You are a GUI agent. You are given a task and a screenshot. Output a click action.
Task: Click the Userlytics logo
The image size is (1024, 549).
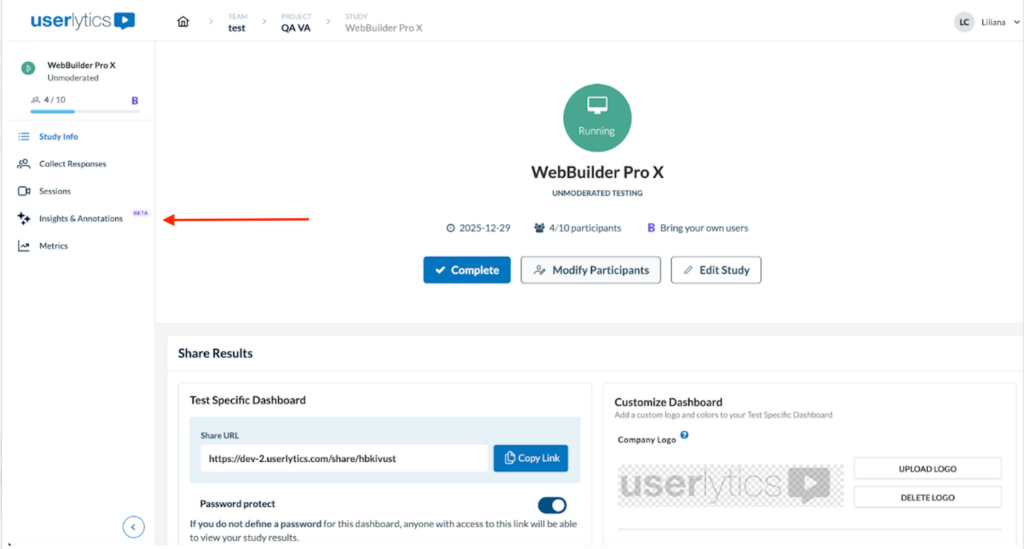click(x=83, y=21)
